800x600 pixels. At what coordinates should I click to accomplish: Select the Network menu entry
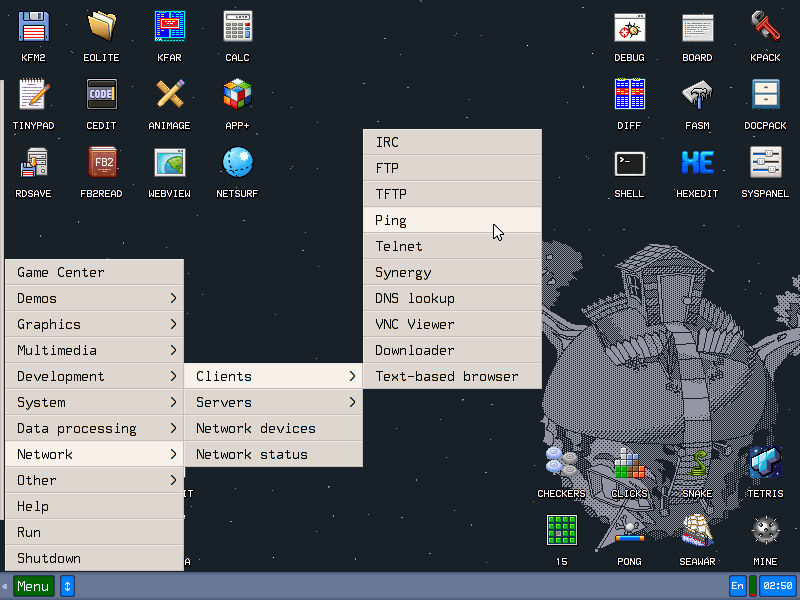[x=94, y=454]
